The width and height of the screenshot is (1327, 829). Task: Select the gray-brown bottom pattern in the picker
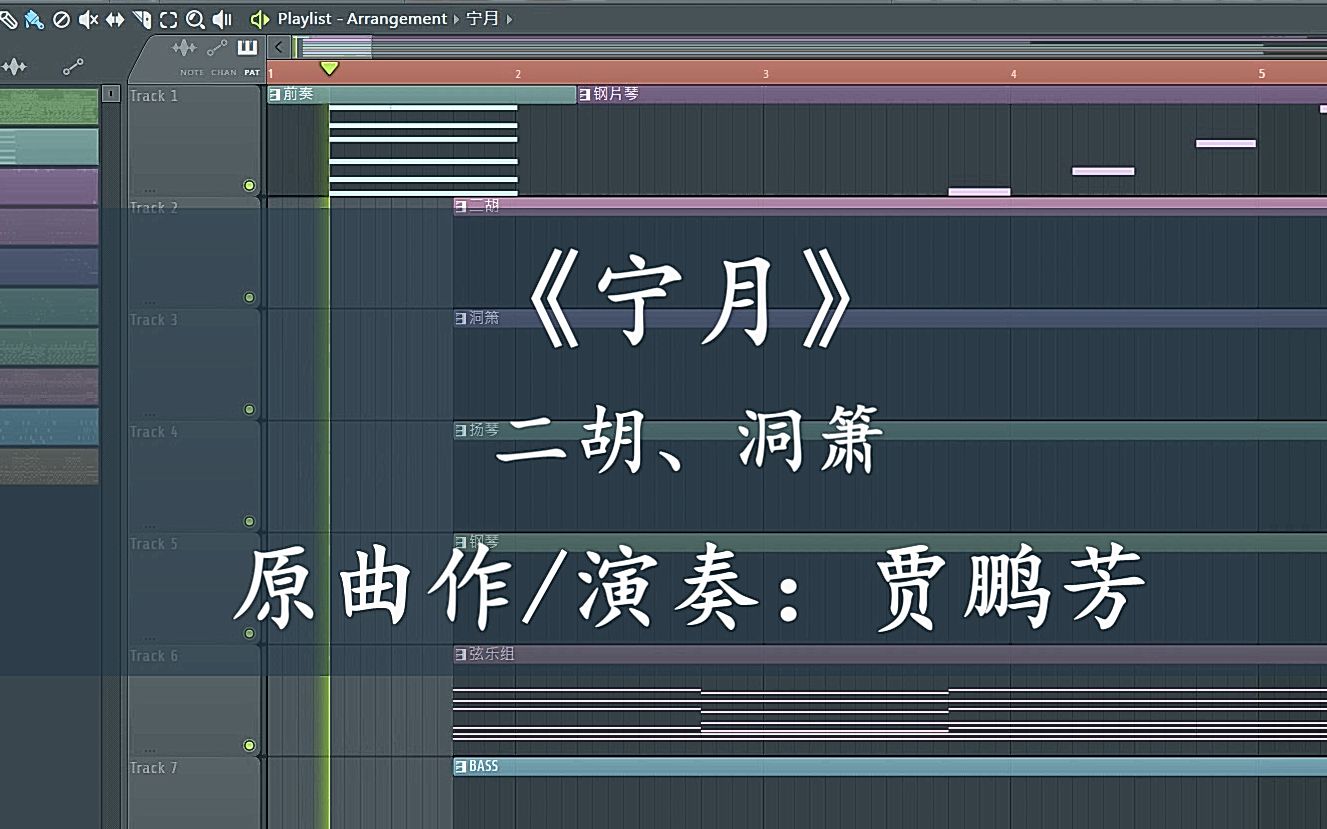(x=49, y=466)
